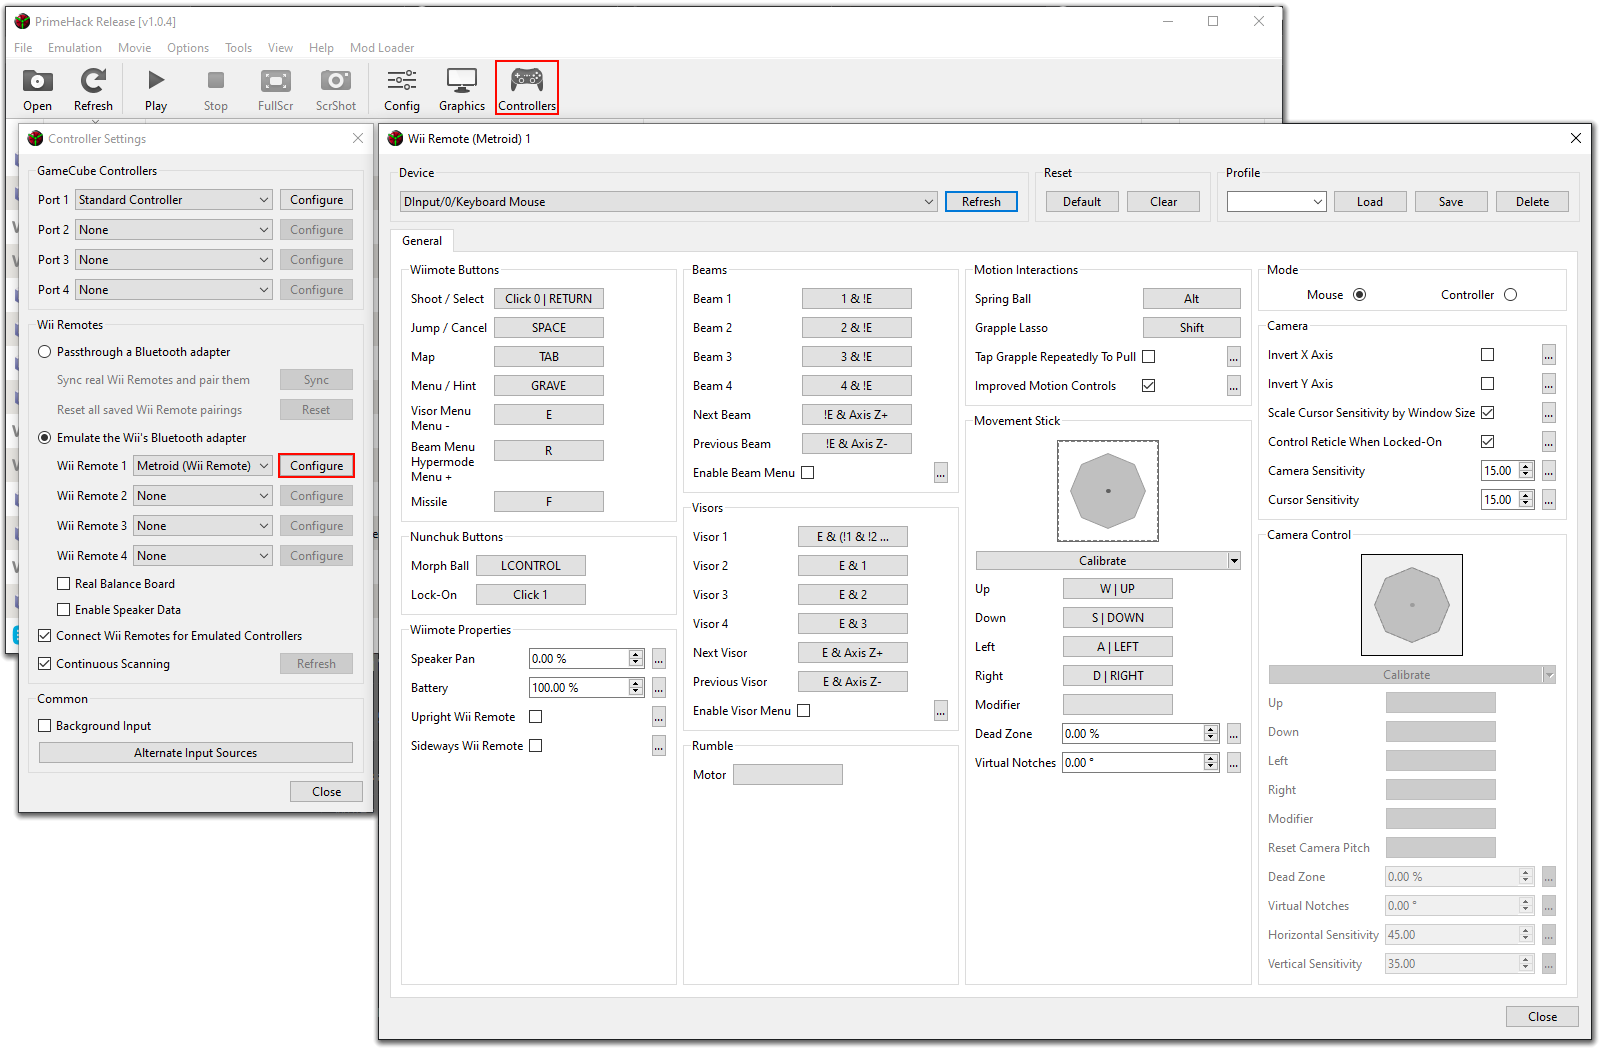Open options button beside Enable Visor Menu
1602x1051 pixels.
941,711
